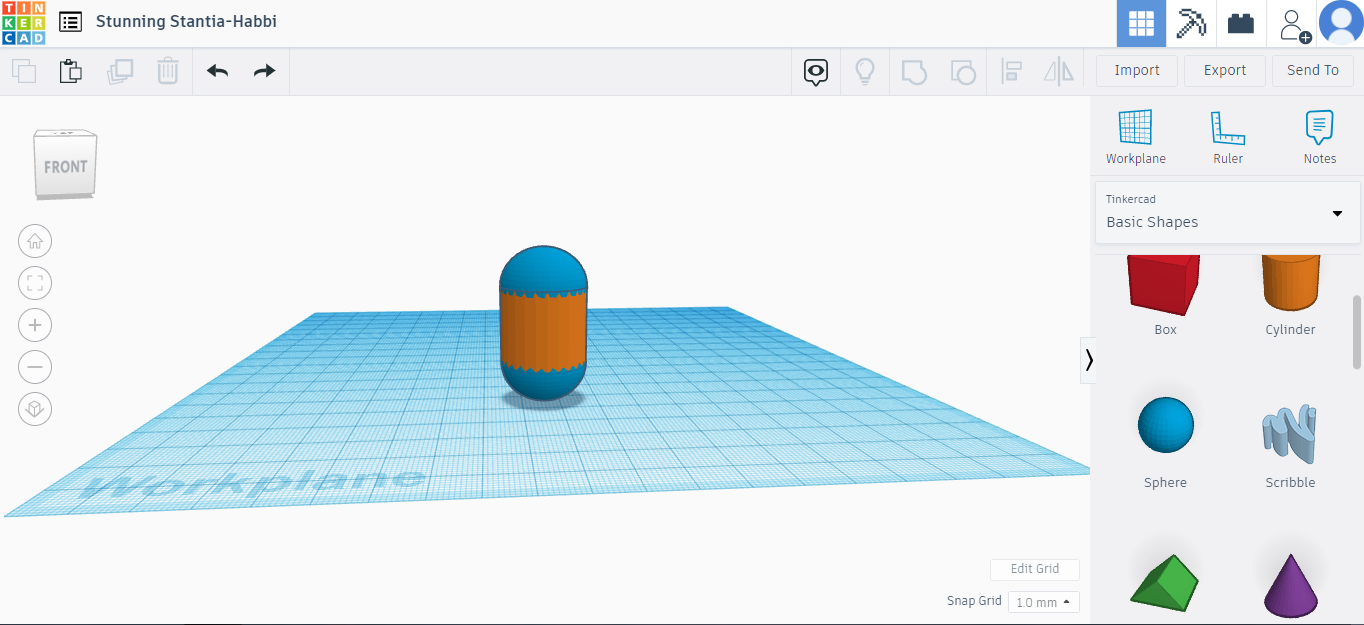Switch to the 3D design grid view
The width and height of the screenshot is (1364, 625).
pos(1141,24)
